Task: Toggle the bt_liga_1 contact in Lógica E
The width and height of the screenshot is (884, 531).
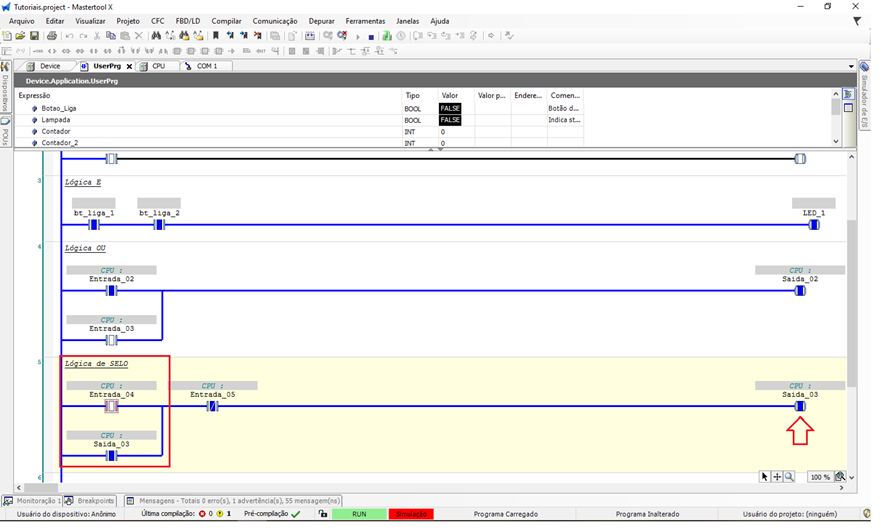Action: (94, 225)
